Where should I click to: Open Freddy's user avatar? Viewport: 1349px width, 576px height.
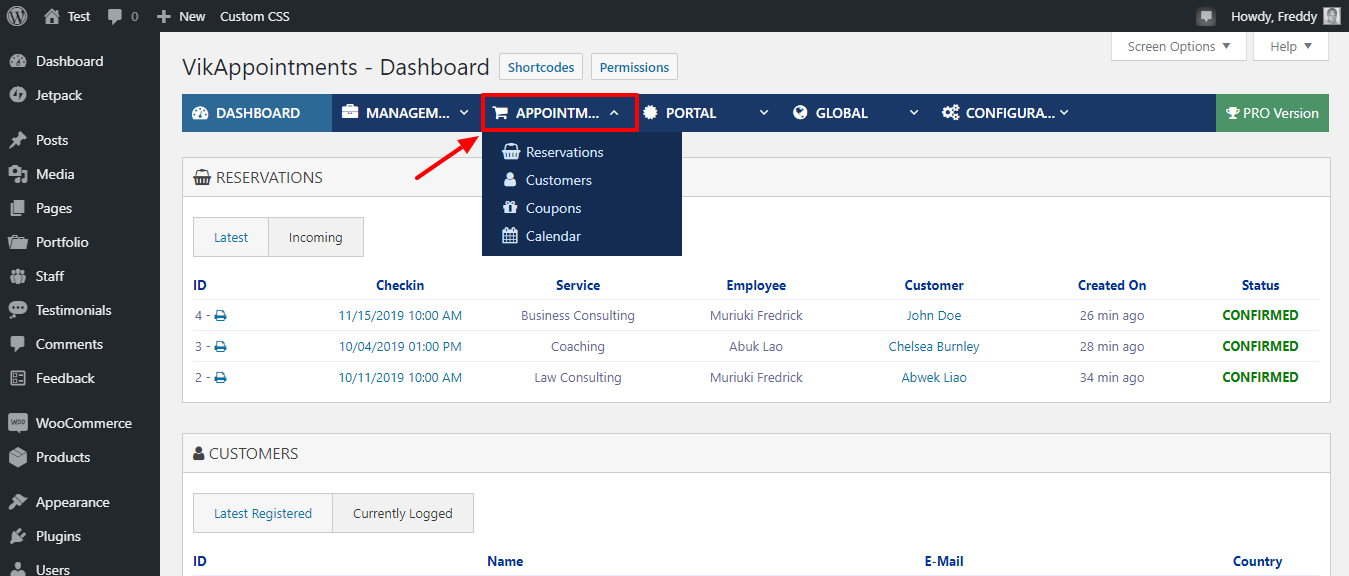point(1332,16)
